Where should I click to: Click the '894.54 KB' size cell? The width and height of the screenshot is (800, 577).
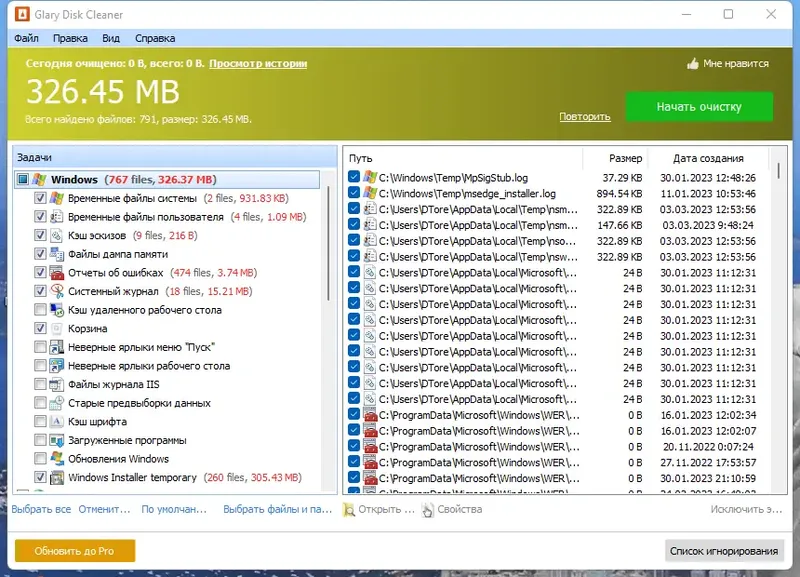point(619,194)
